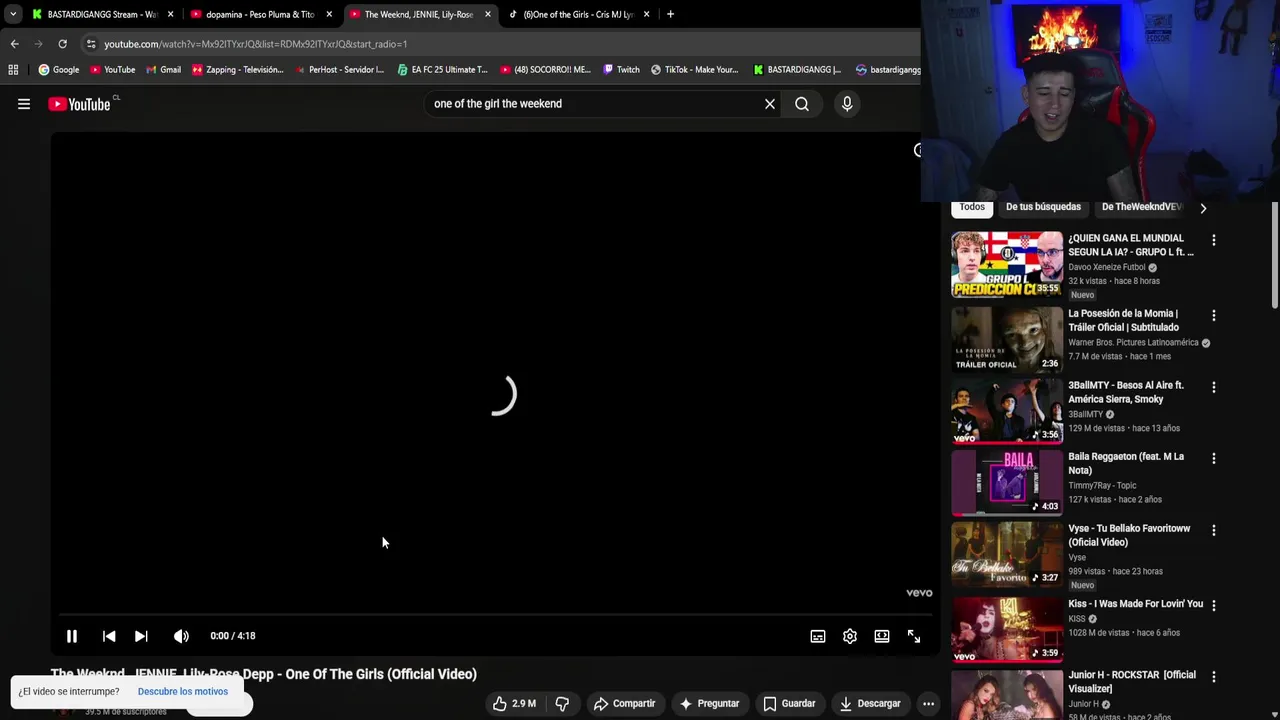Clear the search box text
The width and height of the screenshot is (1280, 720).
click(x=770, y=104)
